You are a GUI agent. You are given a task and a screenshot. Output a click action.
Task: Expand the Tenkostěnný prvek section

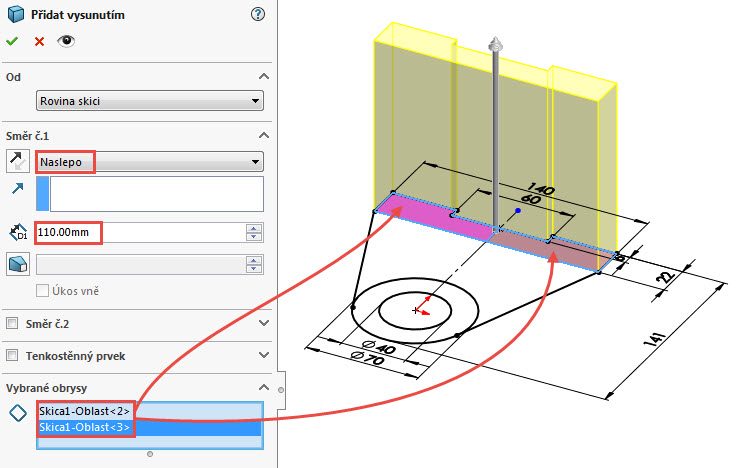pyautogui.click(x=264, y=355)
